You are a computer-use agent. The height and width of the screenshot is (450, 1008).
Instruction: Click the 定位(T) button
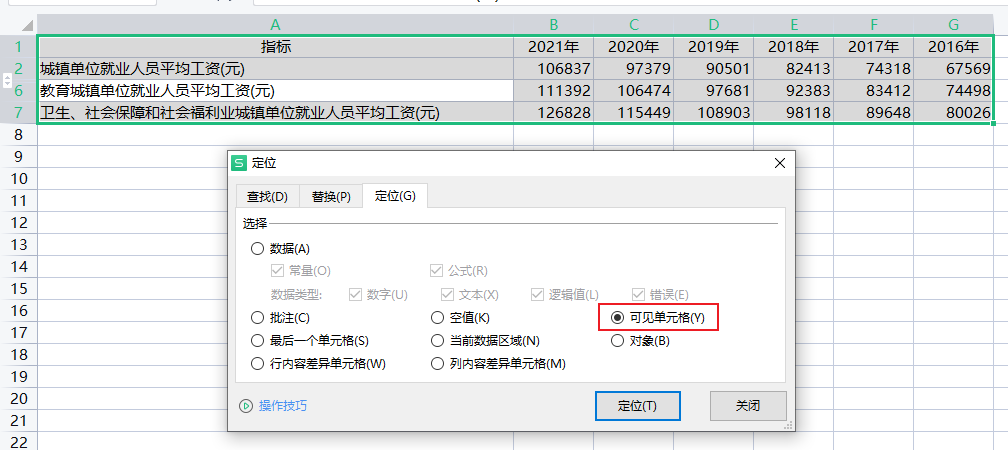pos(638,406)
